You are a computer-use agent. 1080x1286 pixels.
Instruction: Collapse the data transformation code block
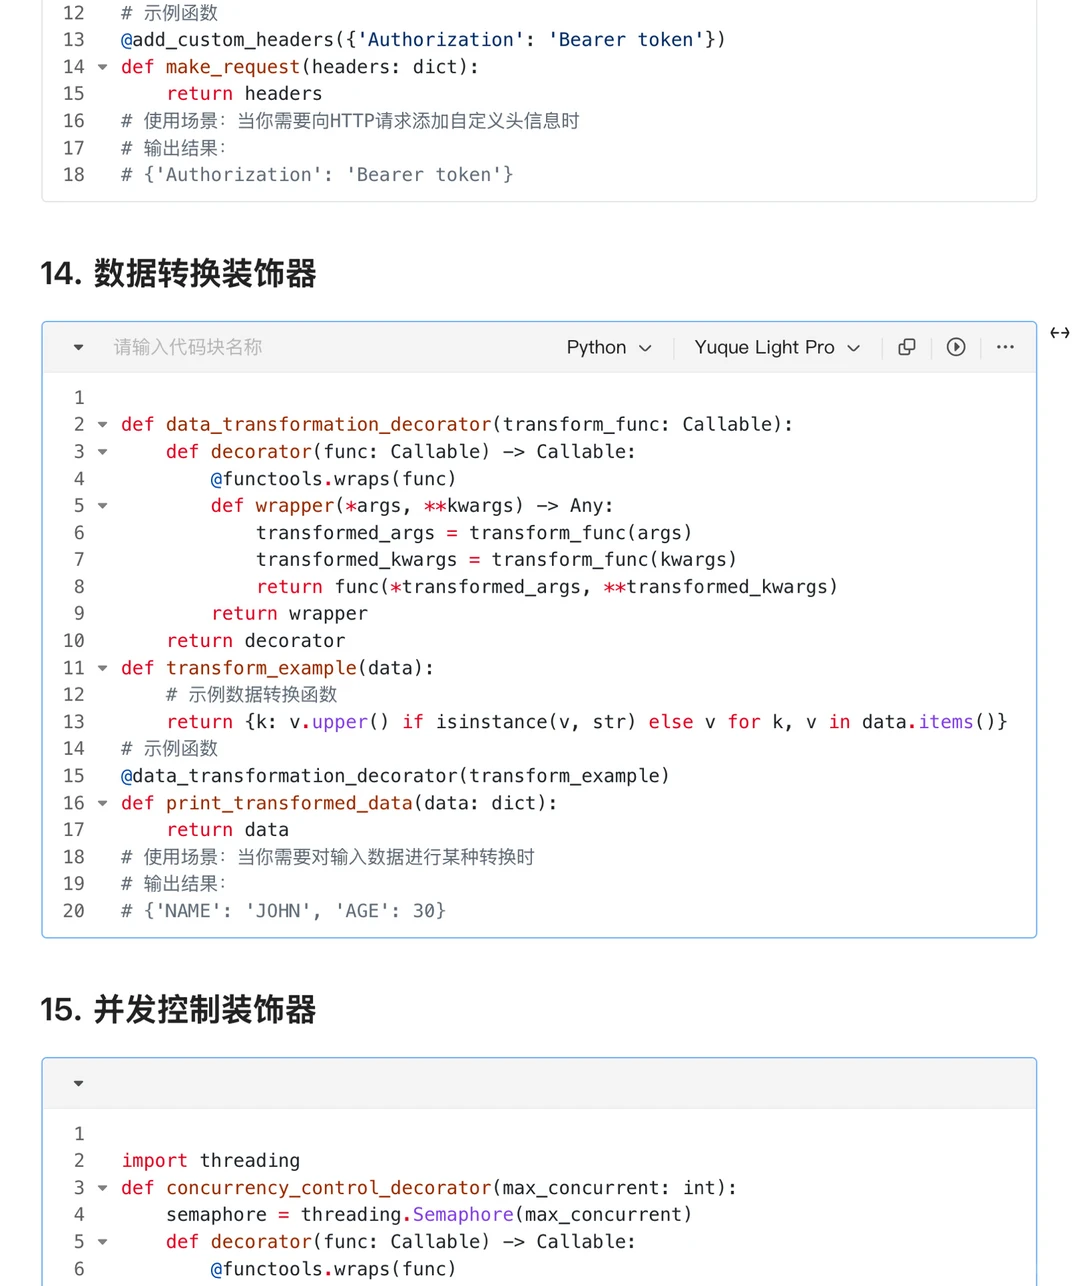click(x=78, y=347)
